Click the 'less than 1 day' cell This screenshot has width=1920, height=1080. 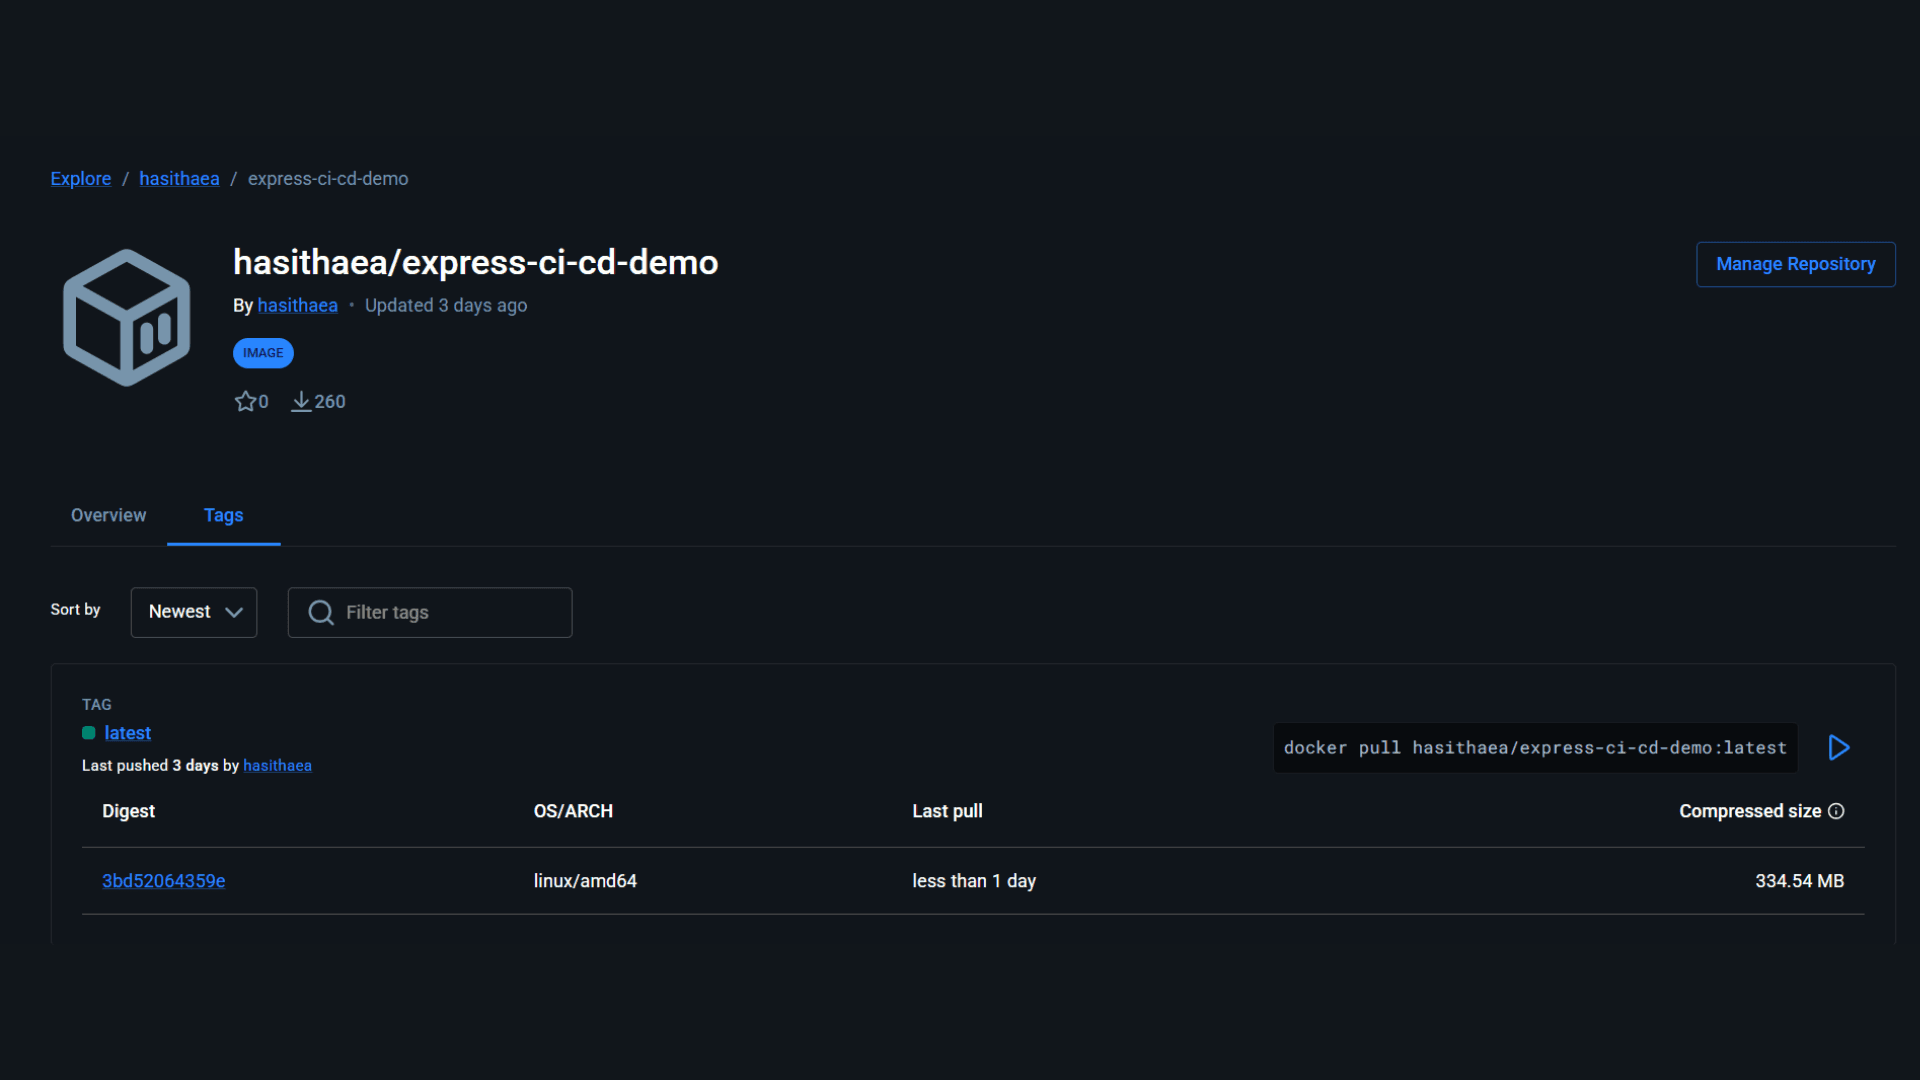[x=974, y=881]
